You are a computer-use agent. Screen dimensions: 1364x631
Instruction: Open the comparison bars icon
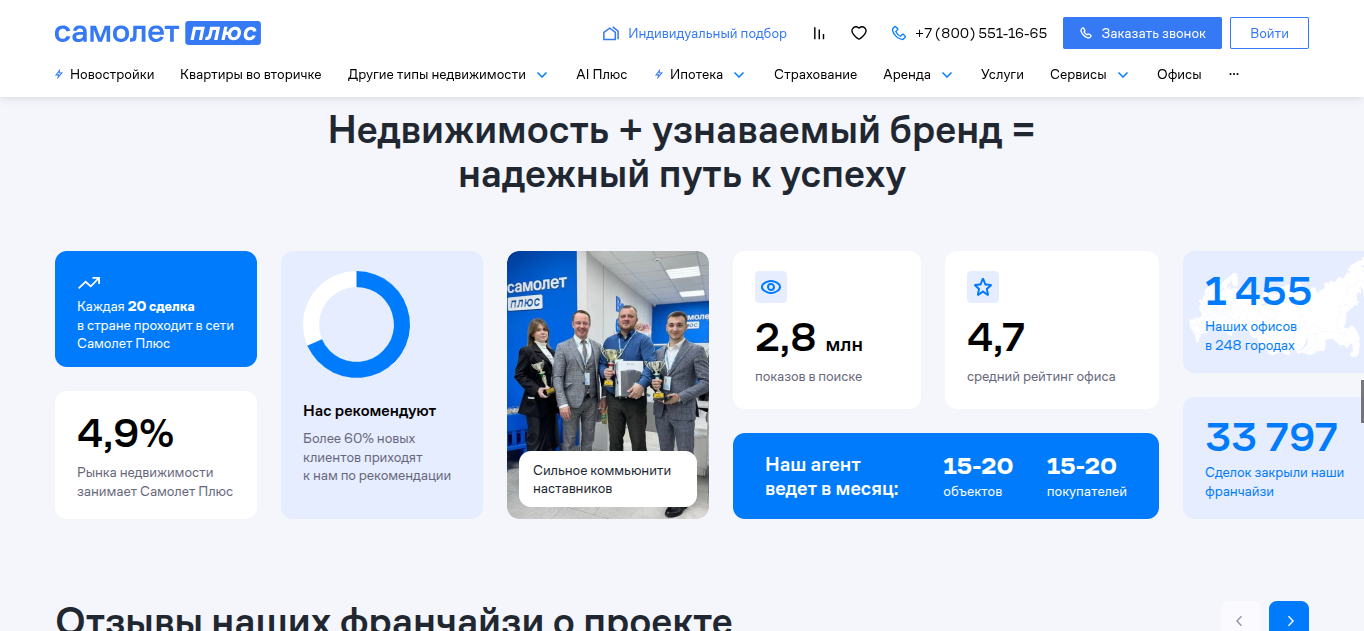point(819,33)
